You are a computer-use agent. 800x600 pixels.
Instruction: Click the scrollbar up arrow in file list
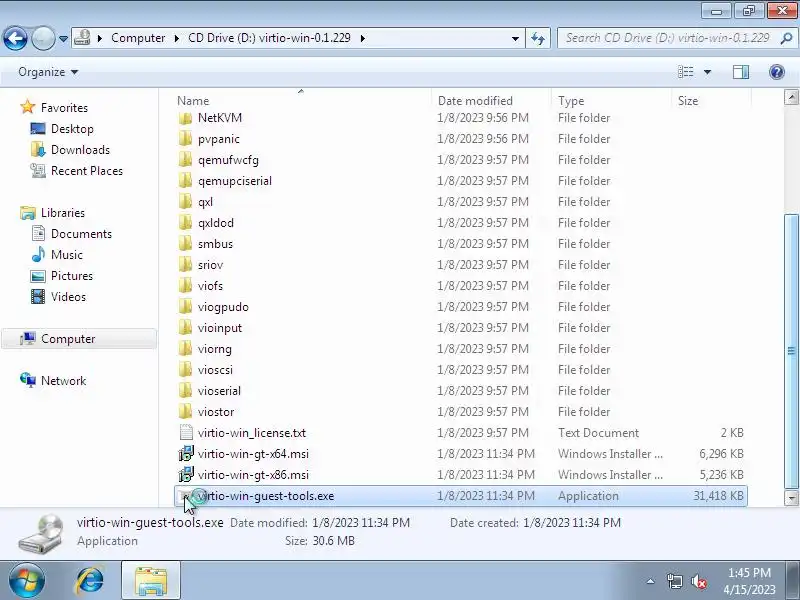791,97
